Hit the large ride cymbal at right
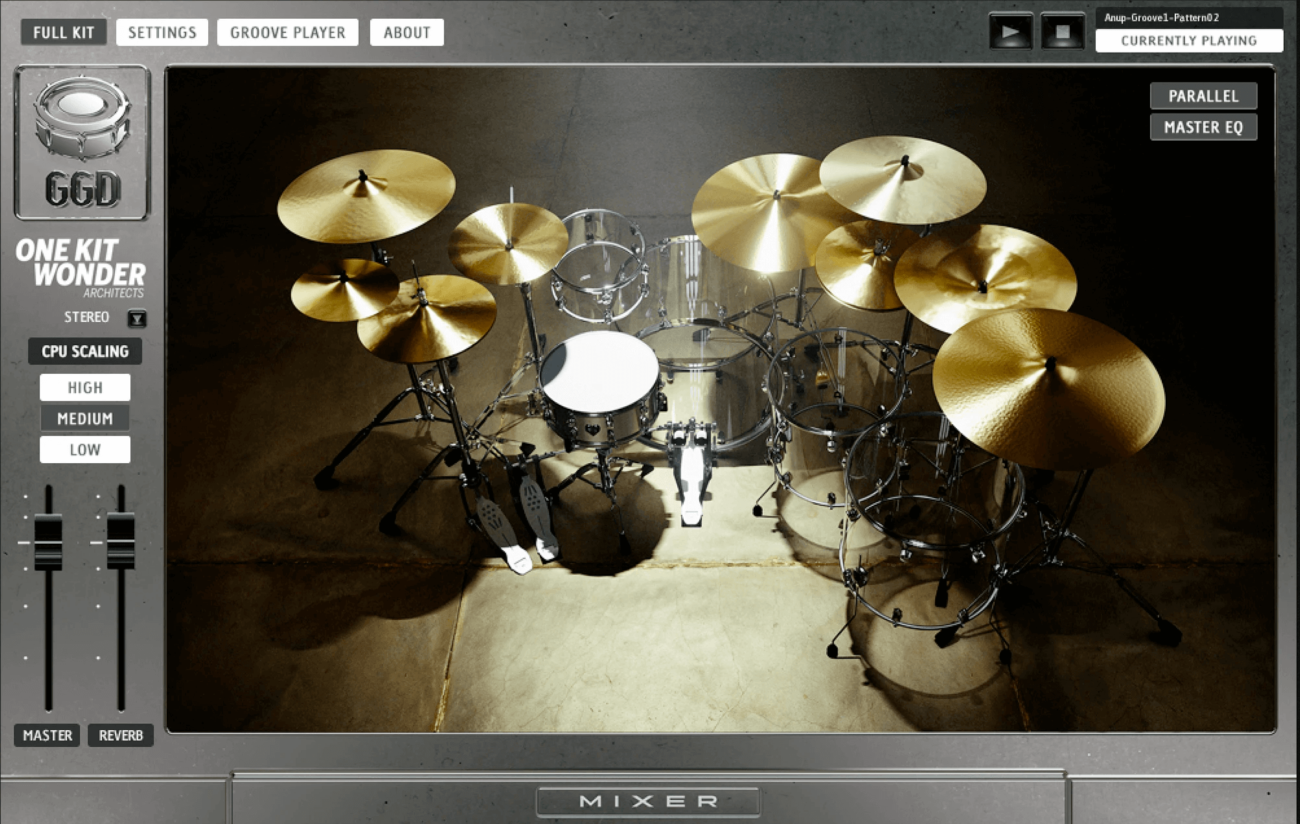 click(x=1047, y=386)
